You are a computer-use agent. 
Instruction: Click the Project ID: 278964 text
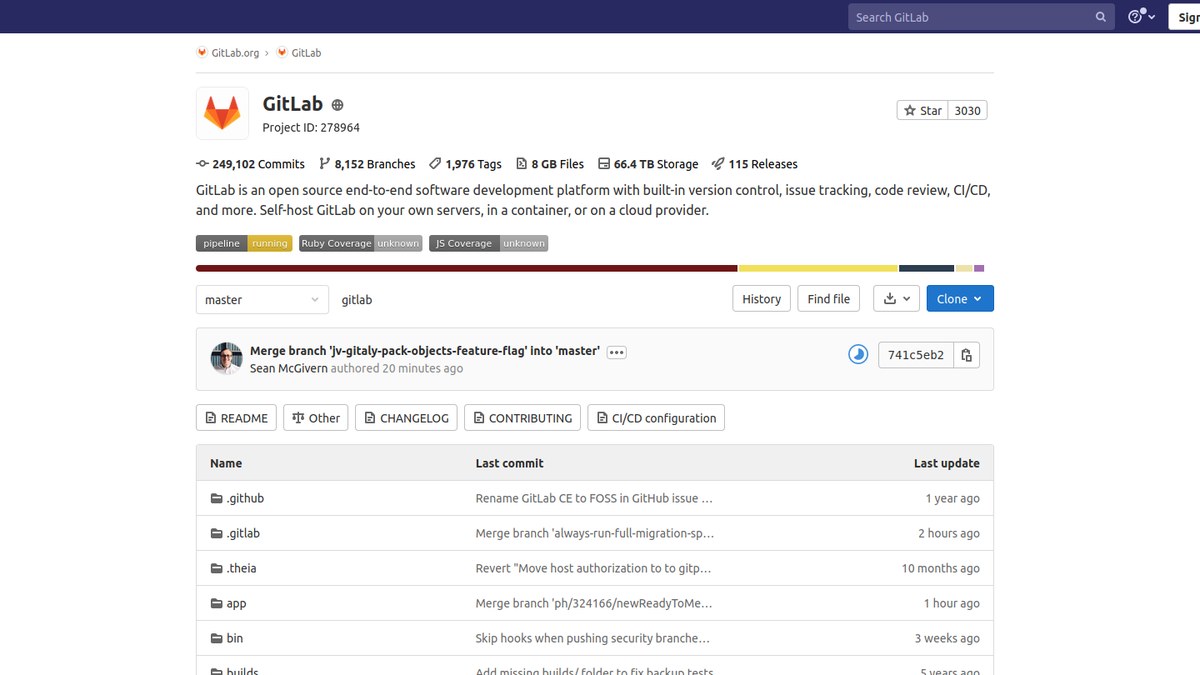(311, 128)
